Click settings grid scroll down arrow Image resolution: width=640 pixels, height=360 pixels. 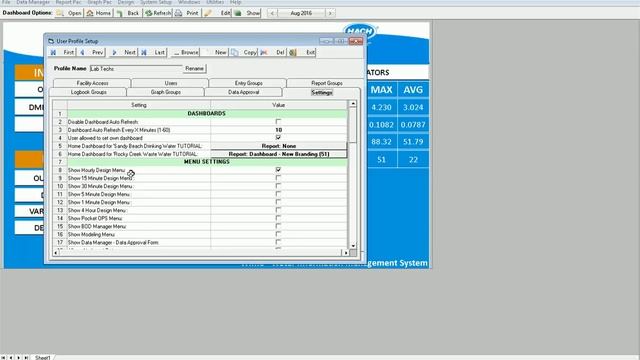pyautogui.click(x=353, y=246)
